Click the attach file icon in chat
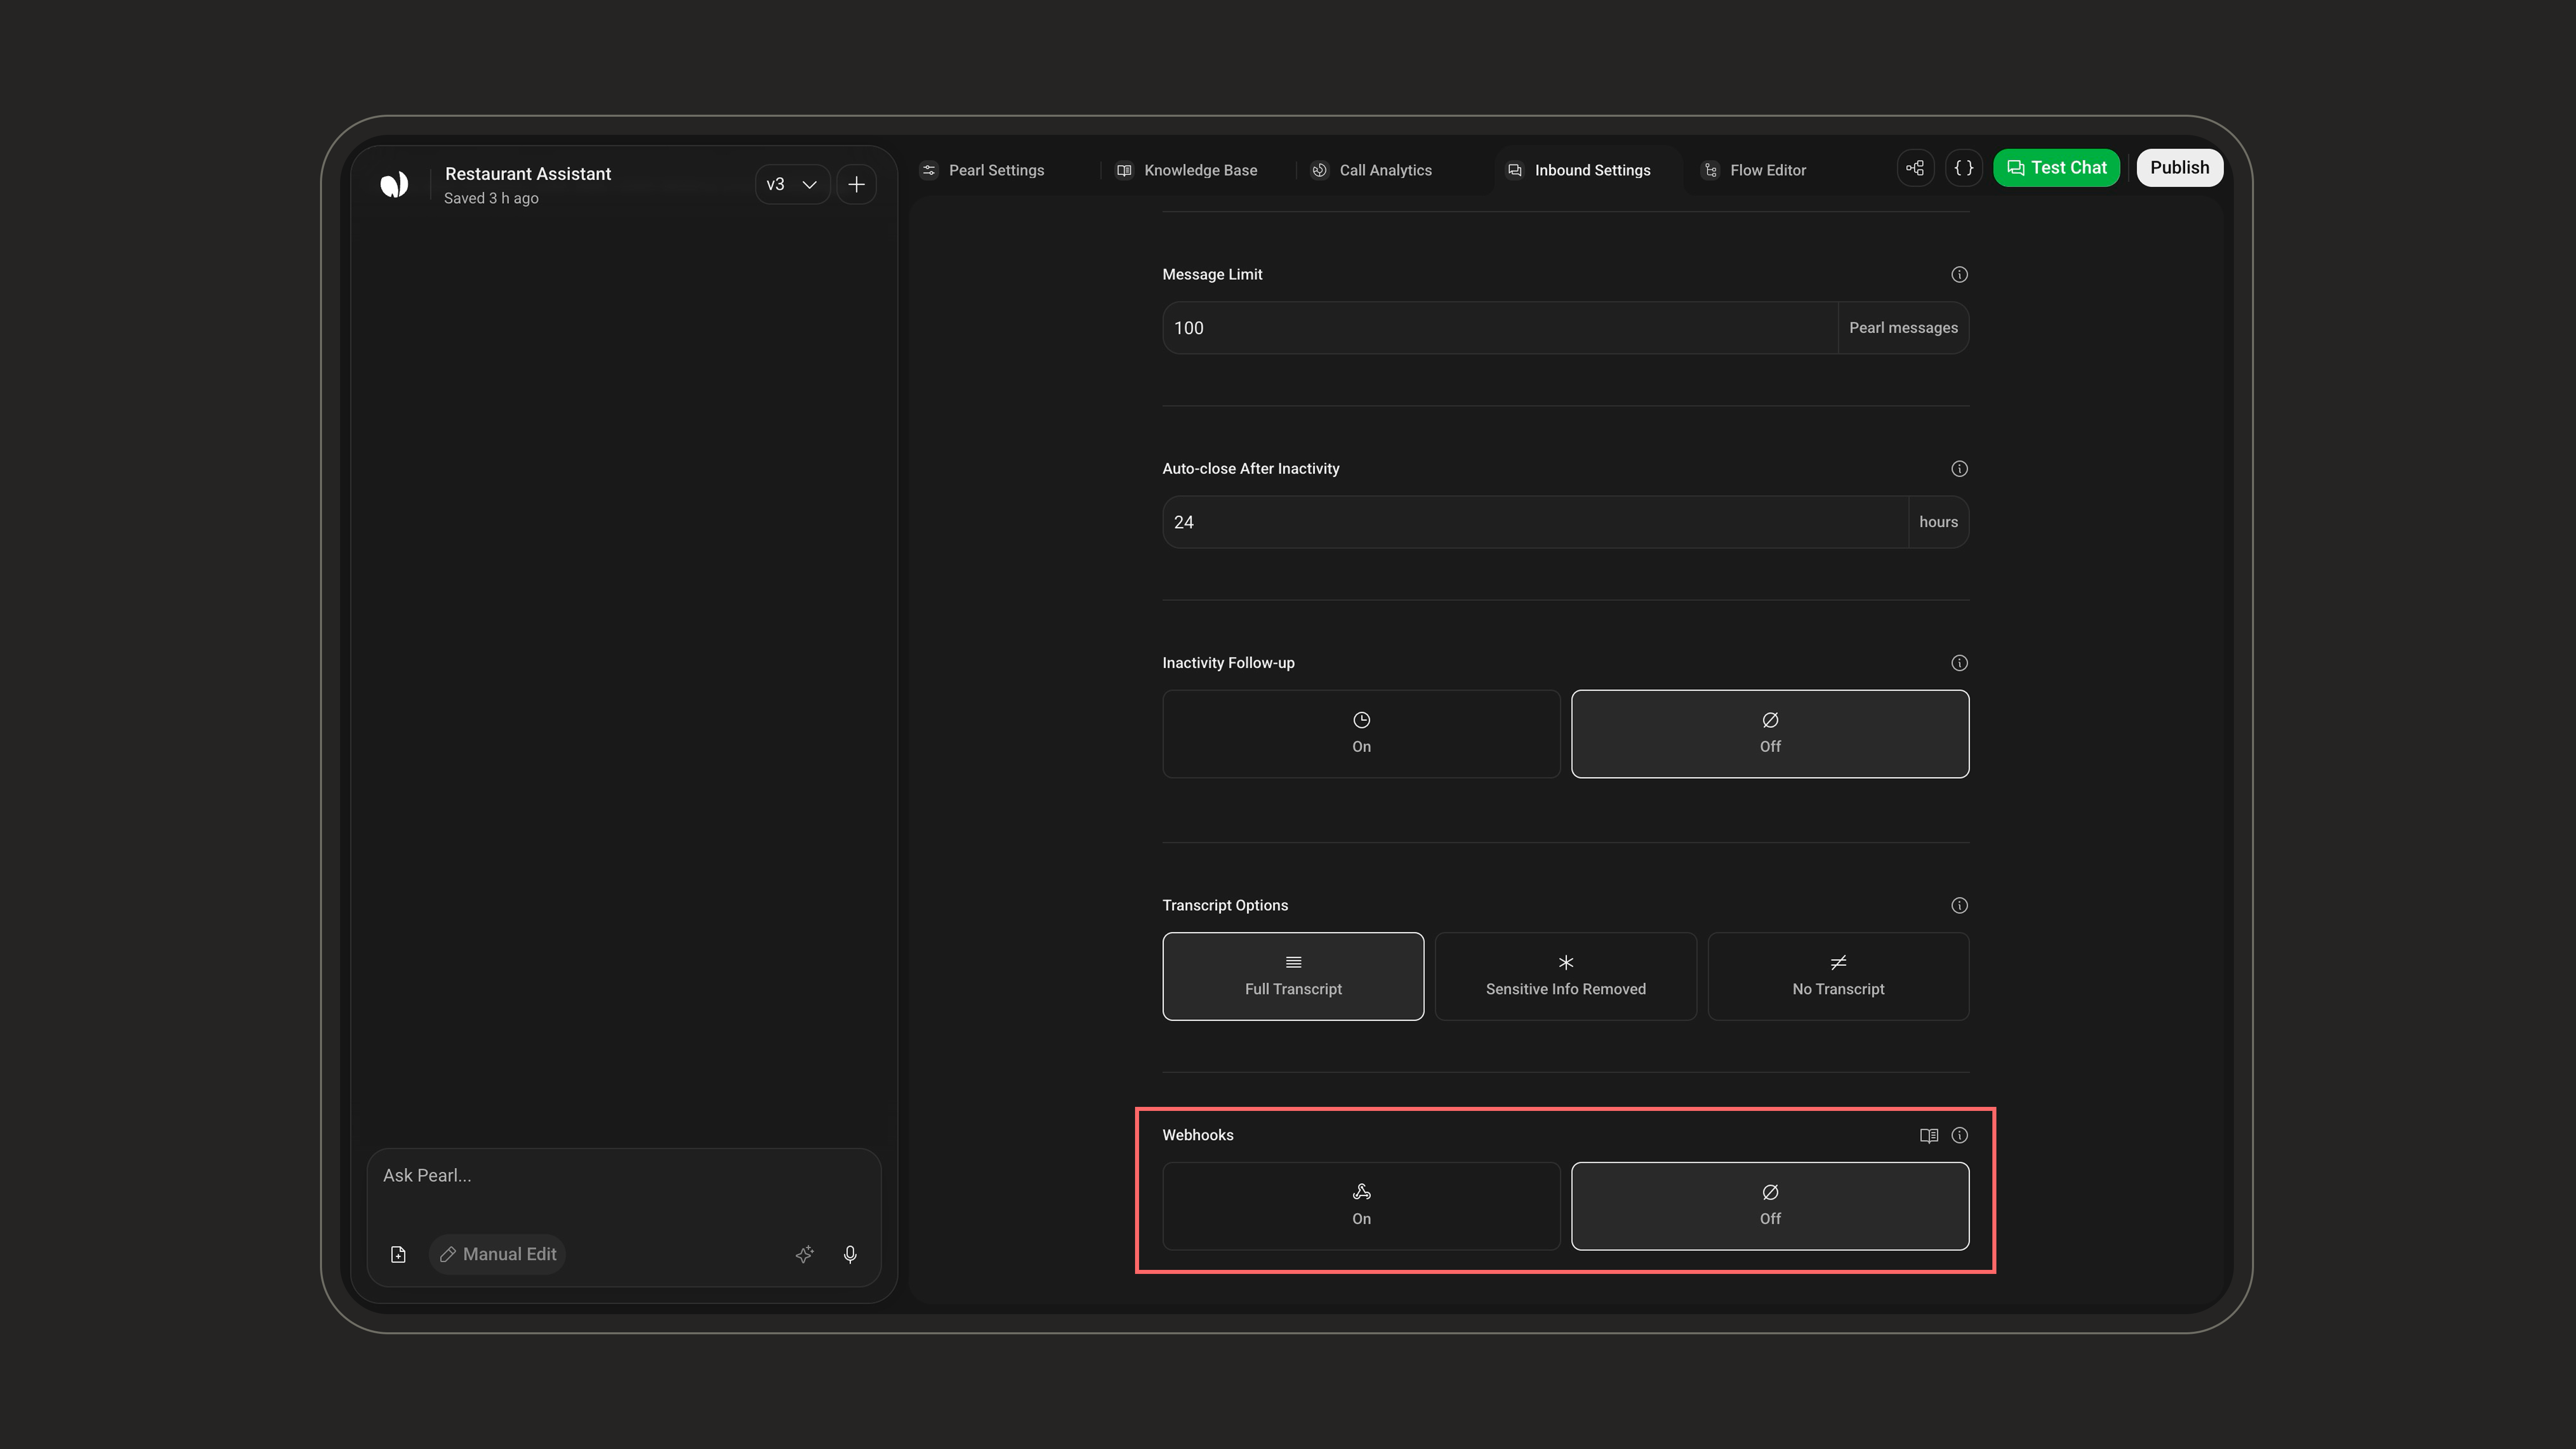Image resolution: width=2576 pixels, height=1449 pixels. [398, 1254]
